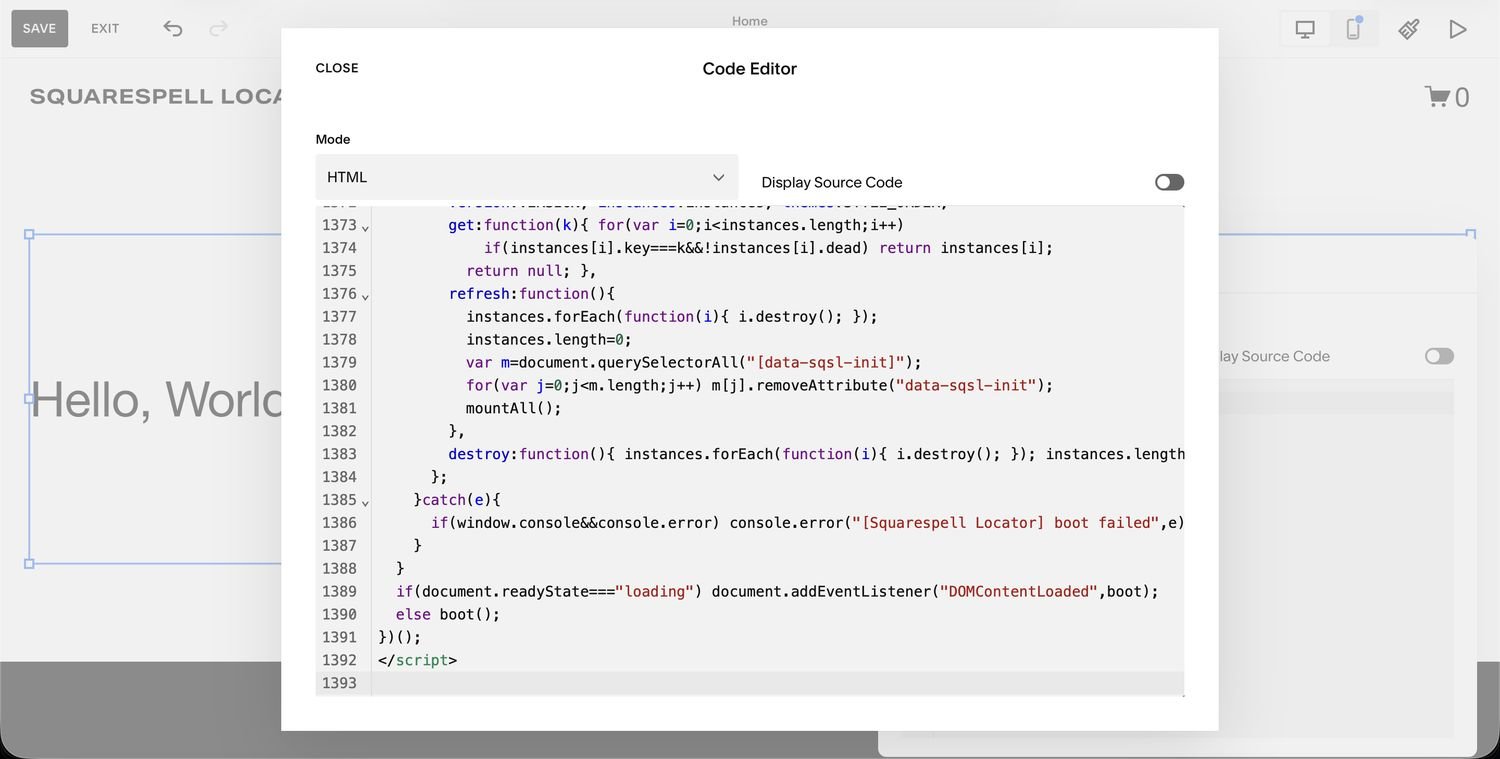Click the else boot(); code line
The height and width of the screenshot is (759, 1500).
447,614
